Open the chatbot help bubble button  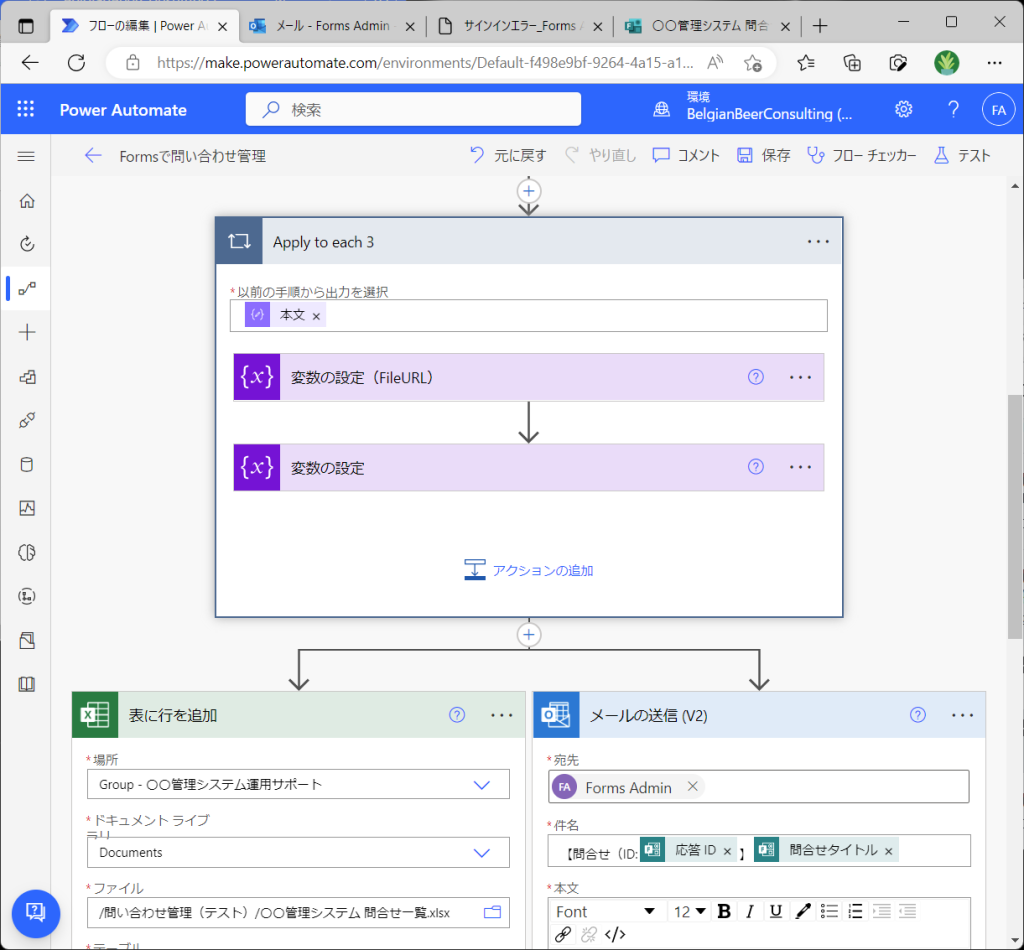35,913
